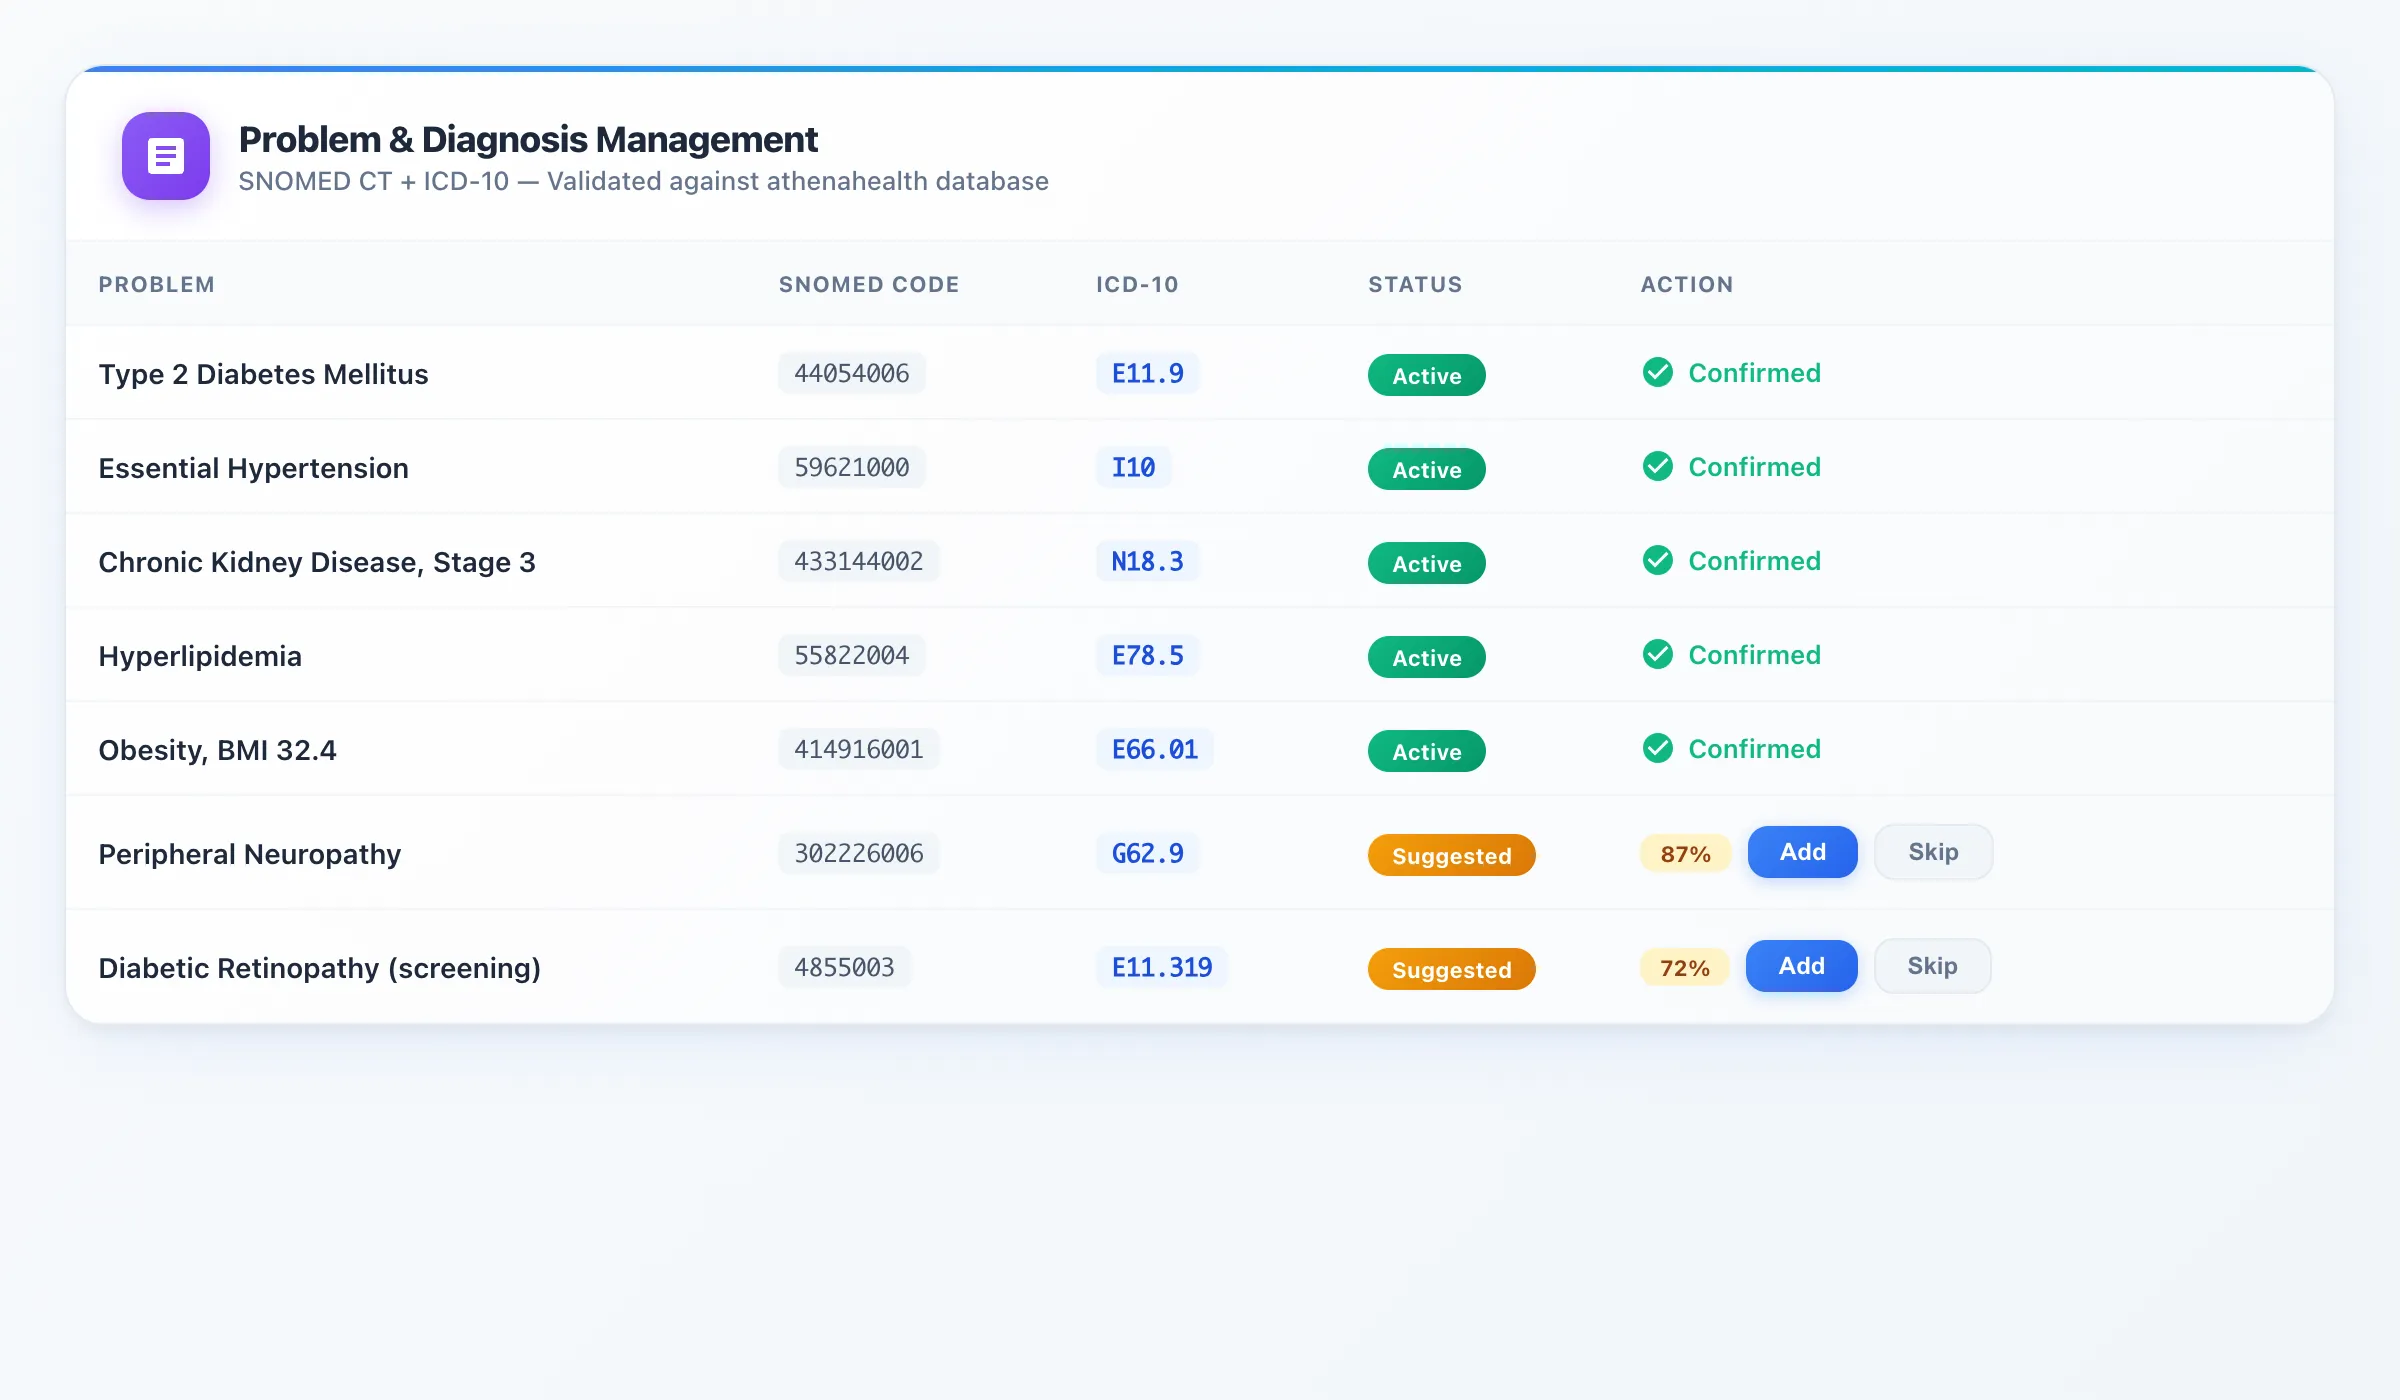
Task: Click the Active badge for Type 2 Diabetes Mellitus
Action: (1426, 375)
